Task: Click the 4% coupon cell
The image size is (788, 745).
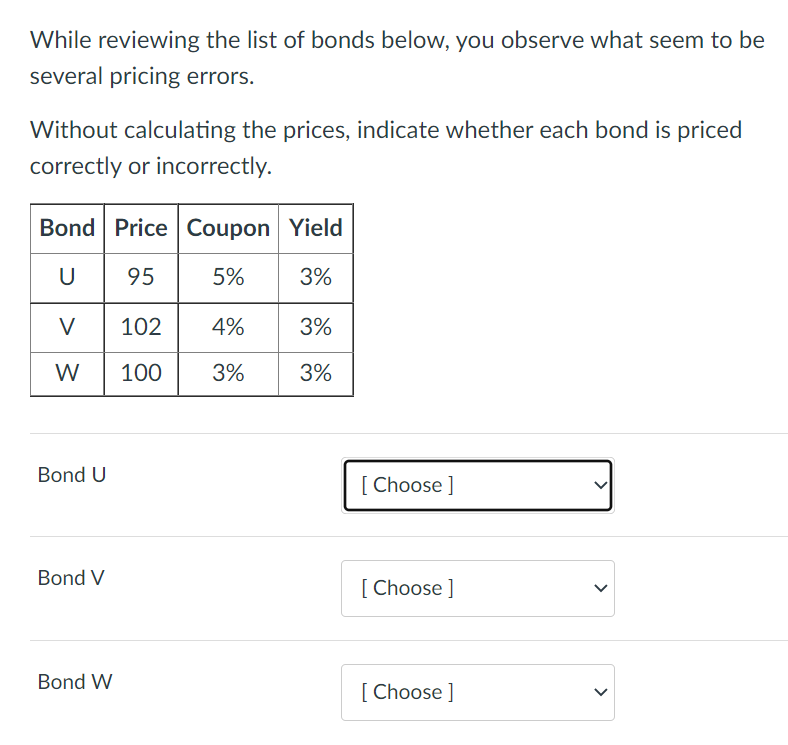Action: point(228,327)
